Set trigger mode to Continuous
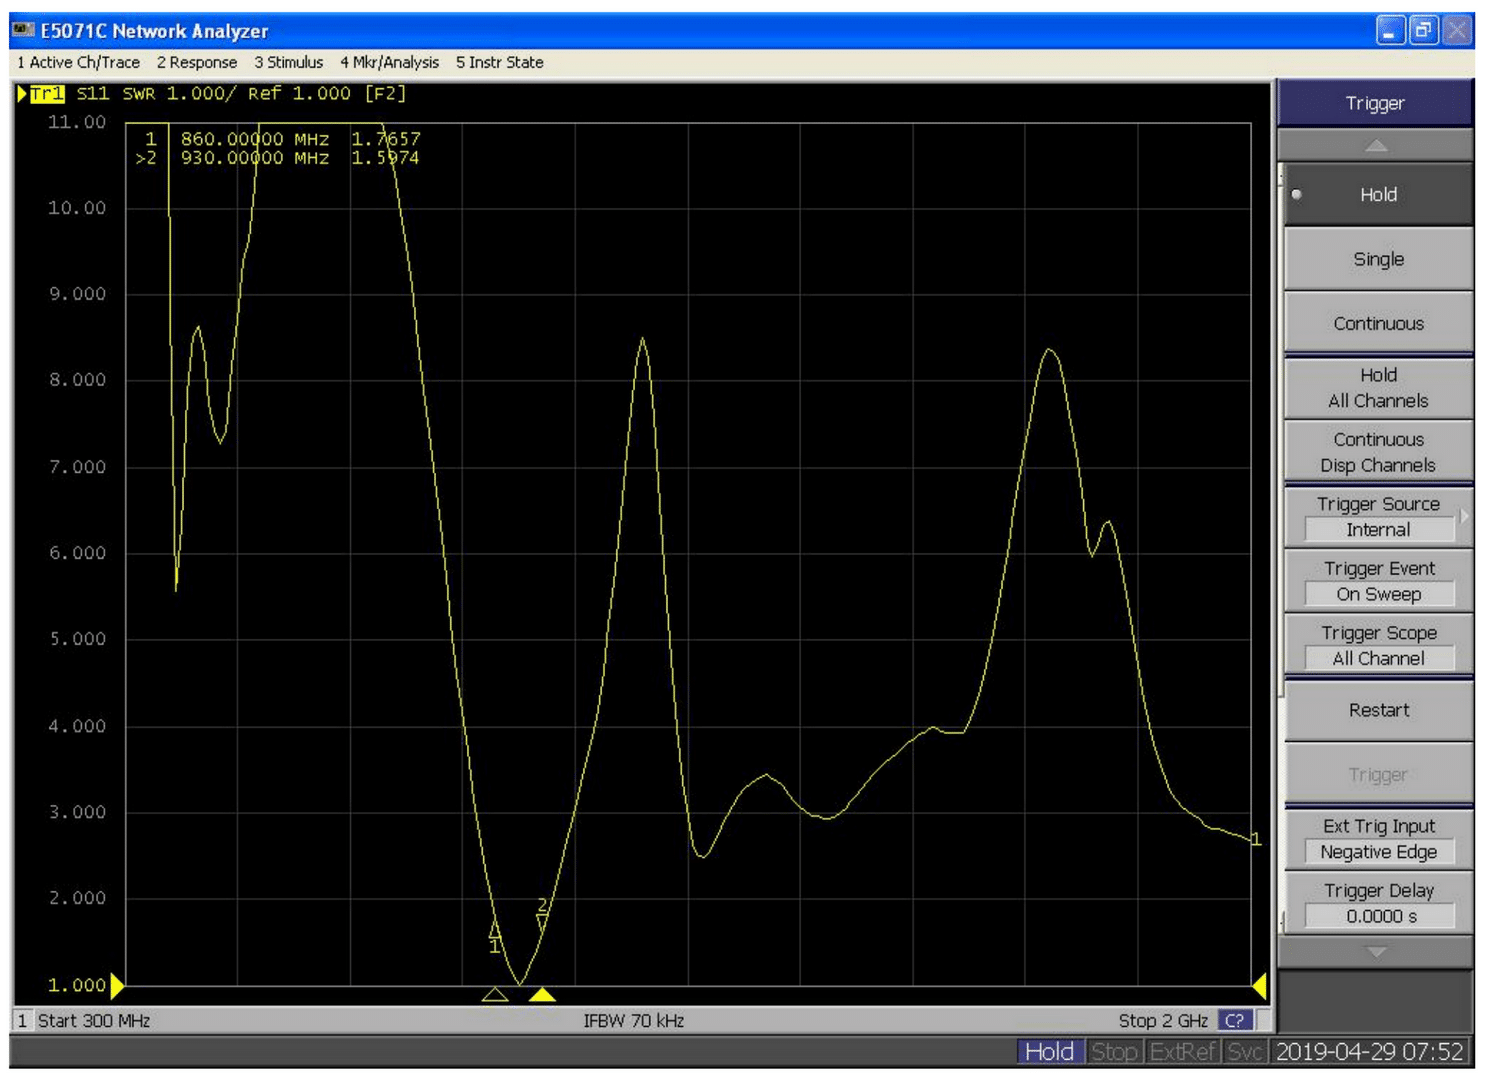 point(1377,323)
